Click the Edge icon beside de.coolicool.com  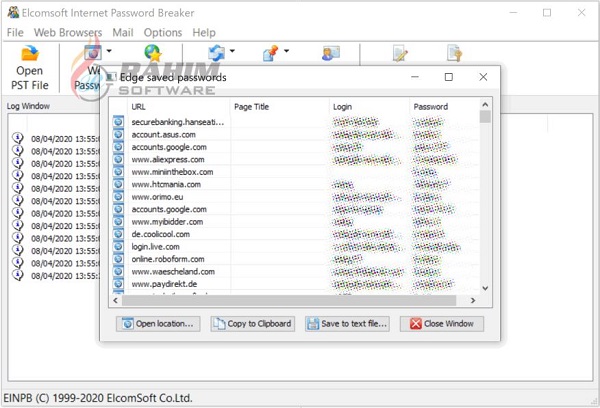point(119,234)
